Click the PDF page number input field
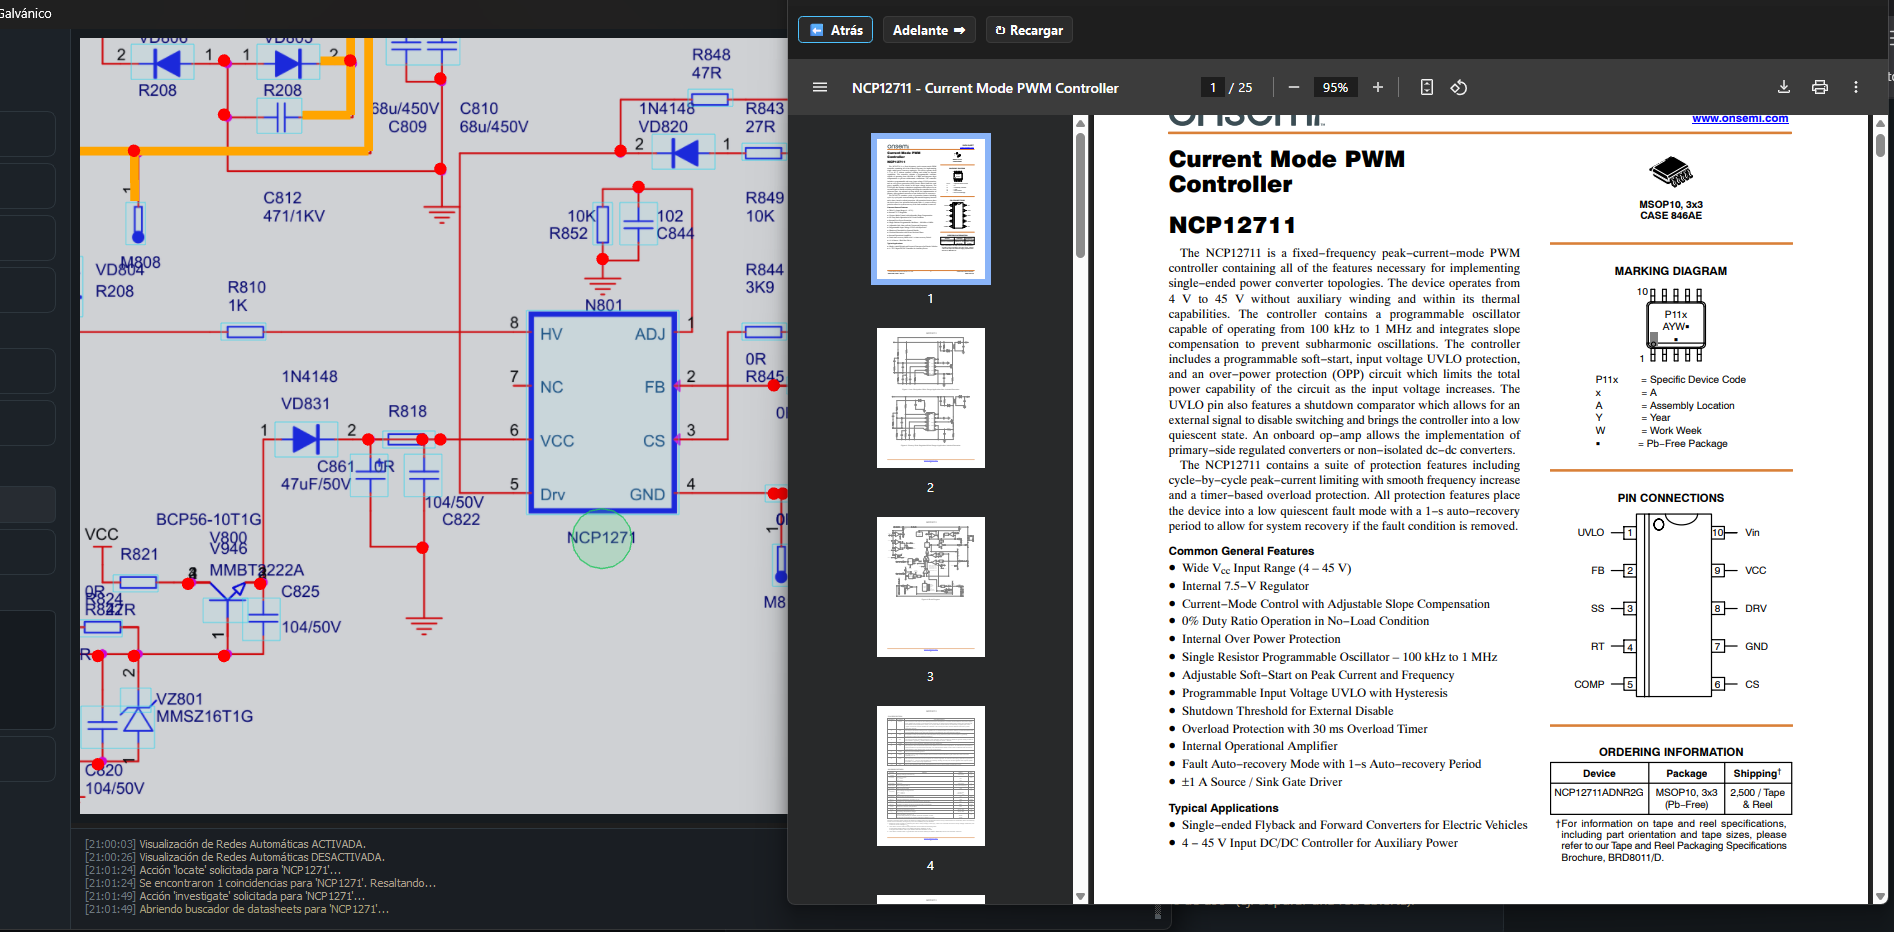 pyautogui.click(x=1213, y=87)
